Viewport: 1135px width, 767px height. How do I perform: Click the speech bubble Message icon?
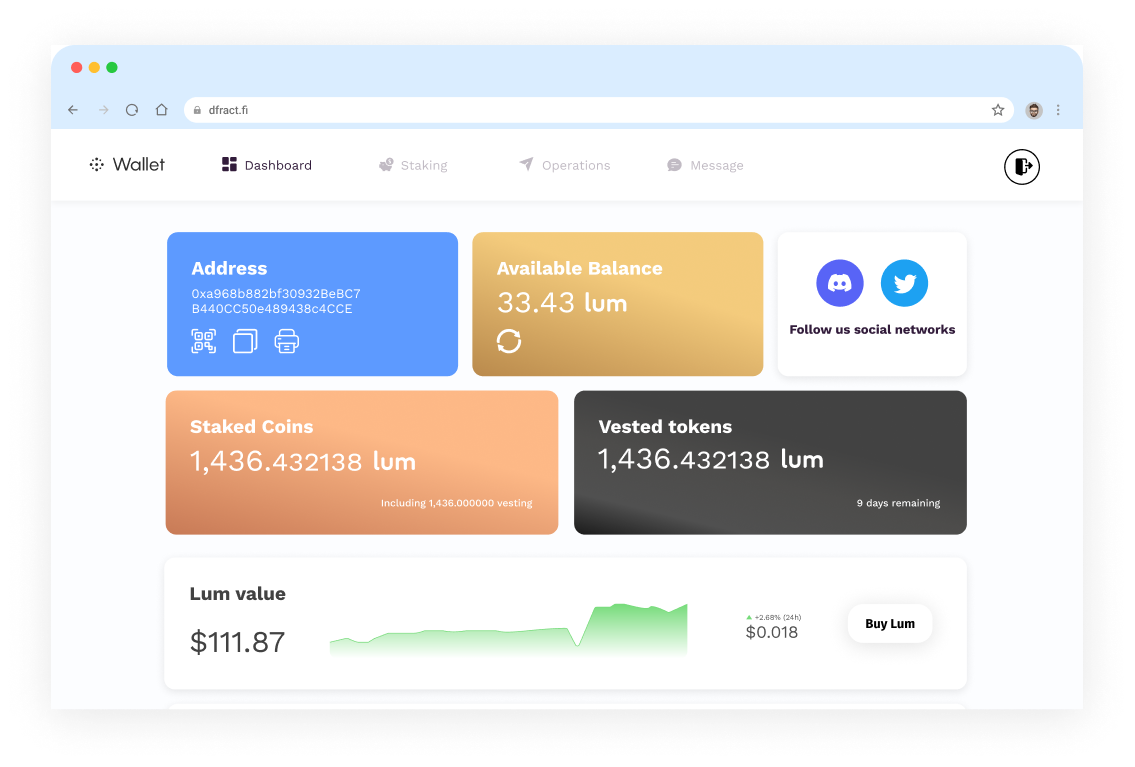tap(673, 165)
